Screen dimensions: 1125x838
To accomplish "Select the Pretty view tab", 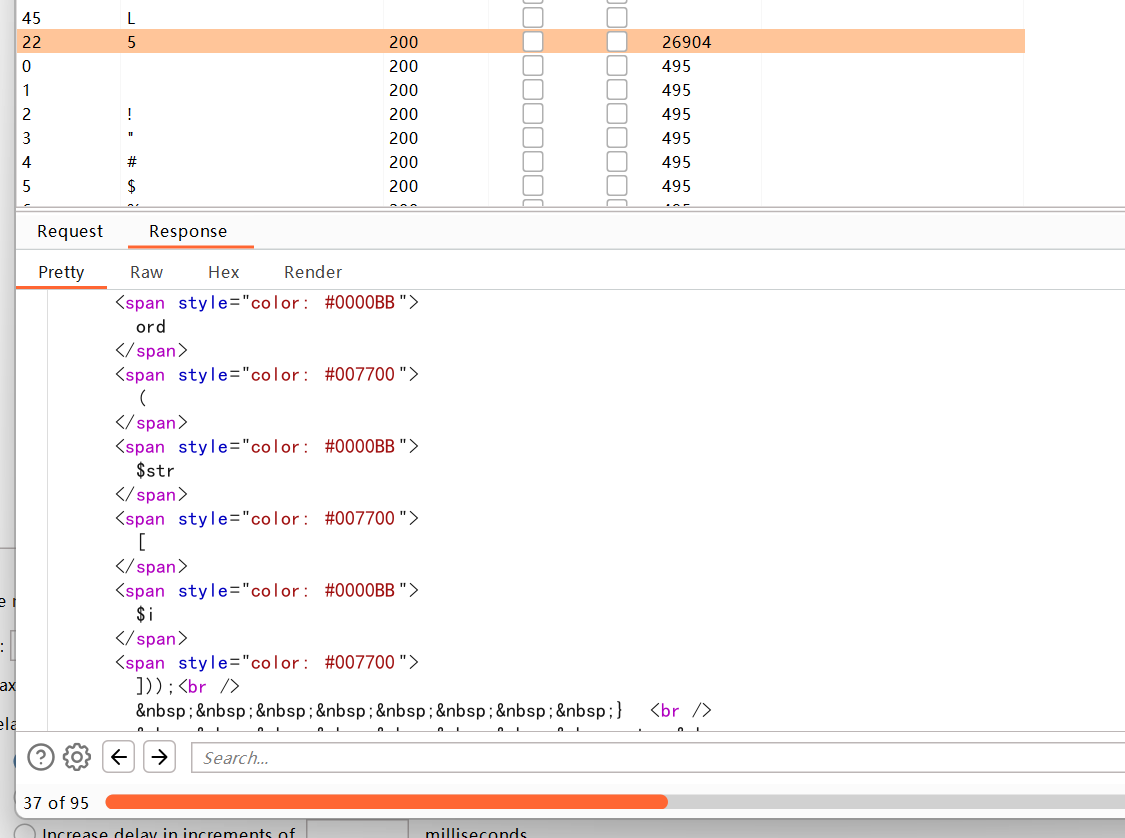I will (x=61, y=272).
